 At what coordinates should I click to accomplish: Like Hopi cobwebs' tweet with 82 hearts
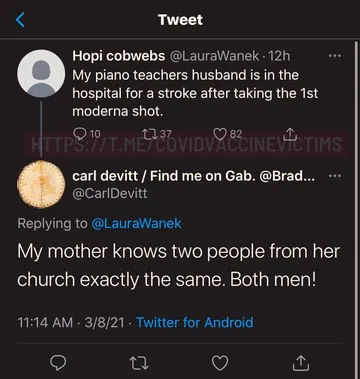tap(219, 134)
